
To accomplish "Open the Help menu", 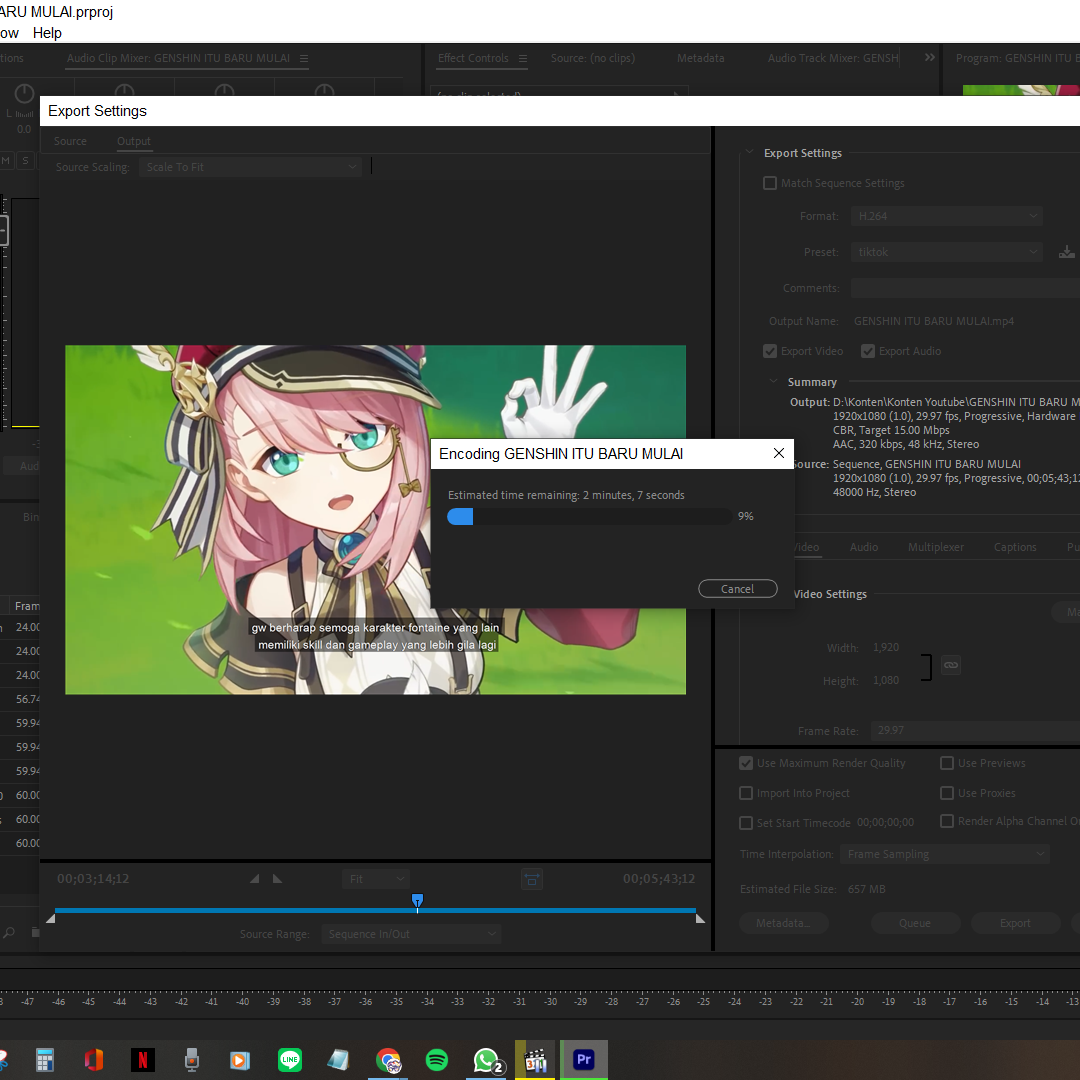I will point(48,33).
